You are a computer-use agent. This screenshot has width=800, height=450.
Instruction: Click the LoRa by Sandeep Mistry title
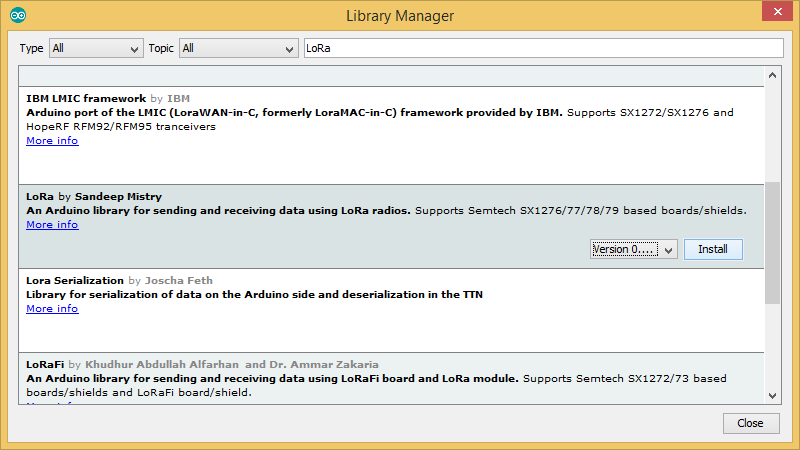pos(94,197)
